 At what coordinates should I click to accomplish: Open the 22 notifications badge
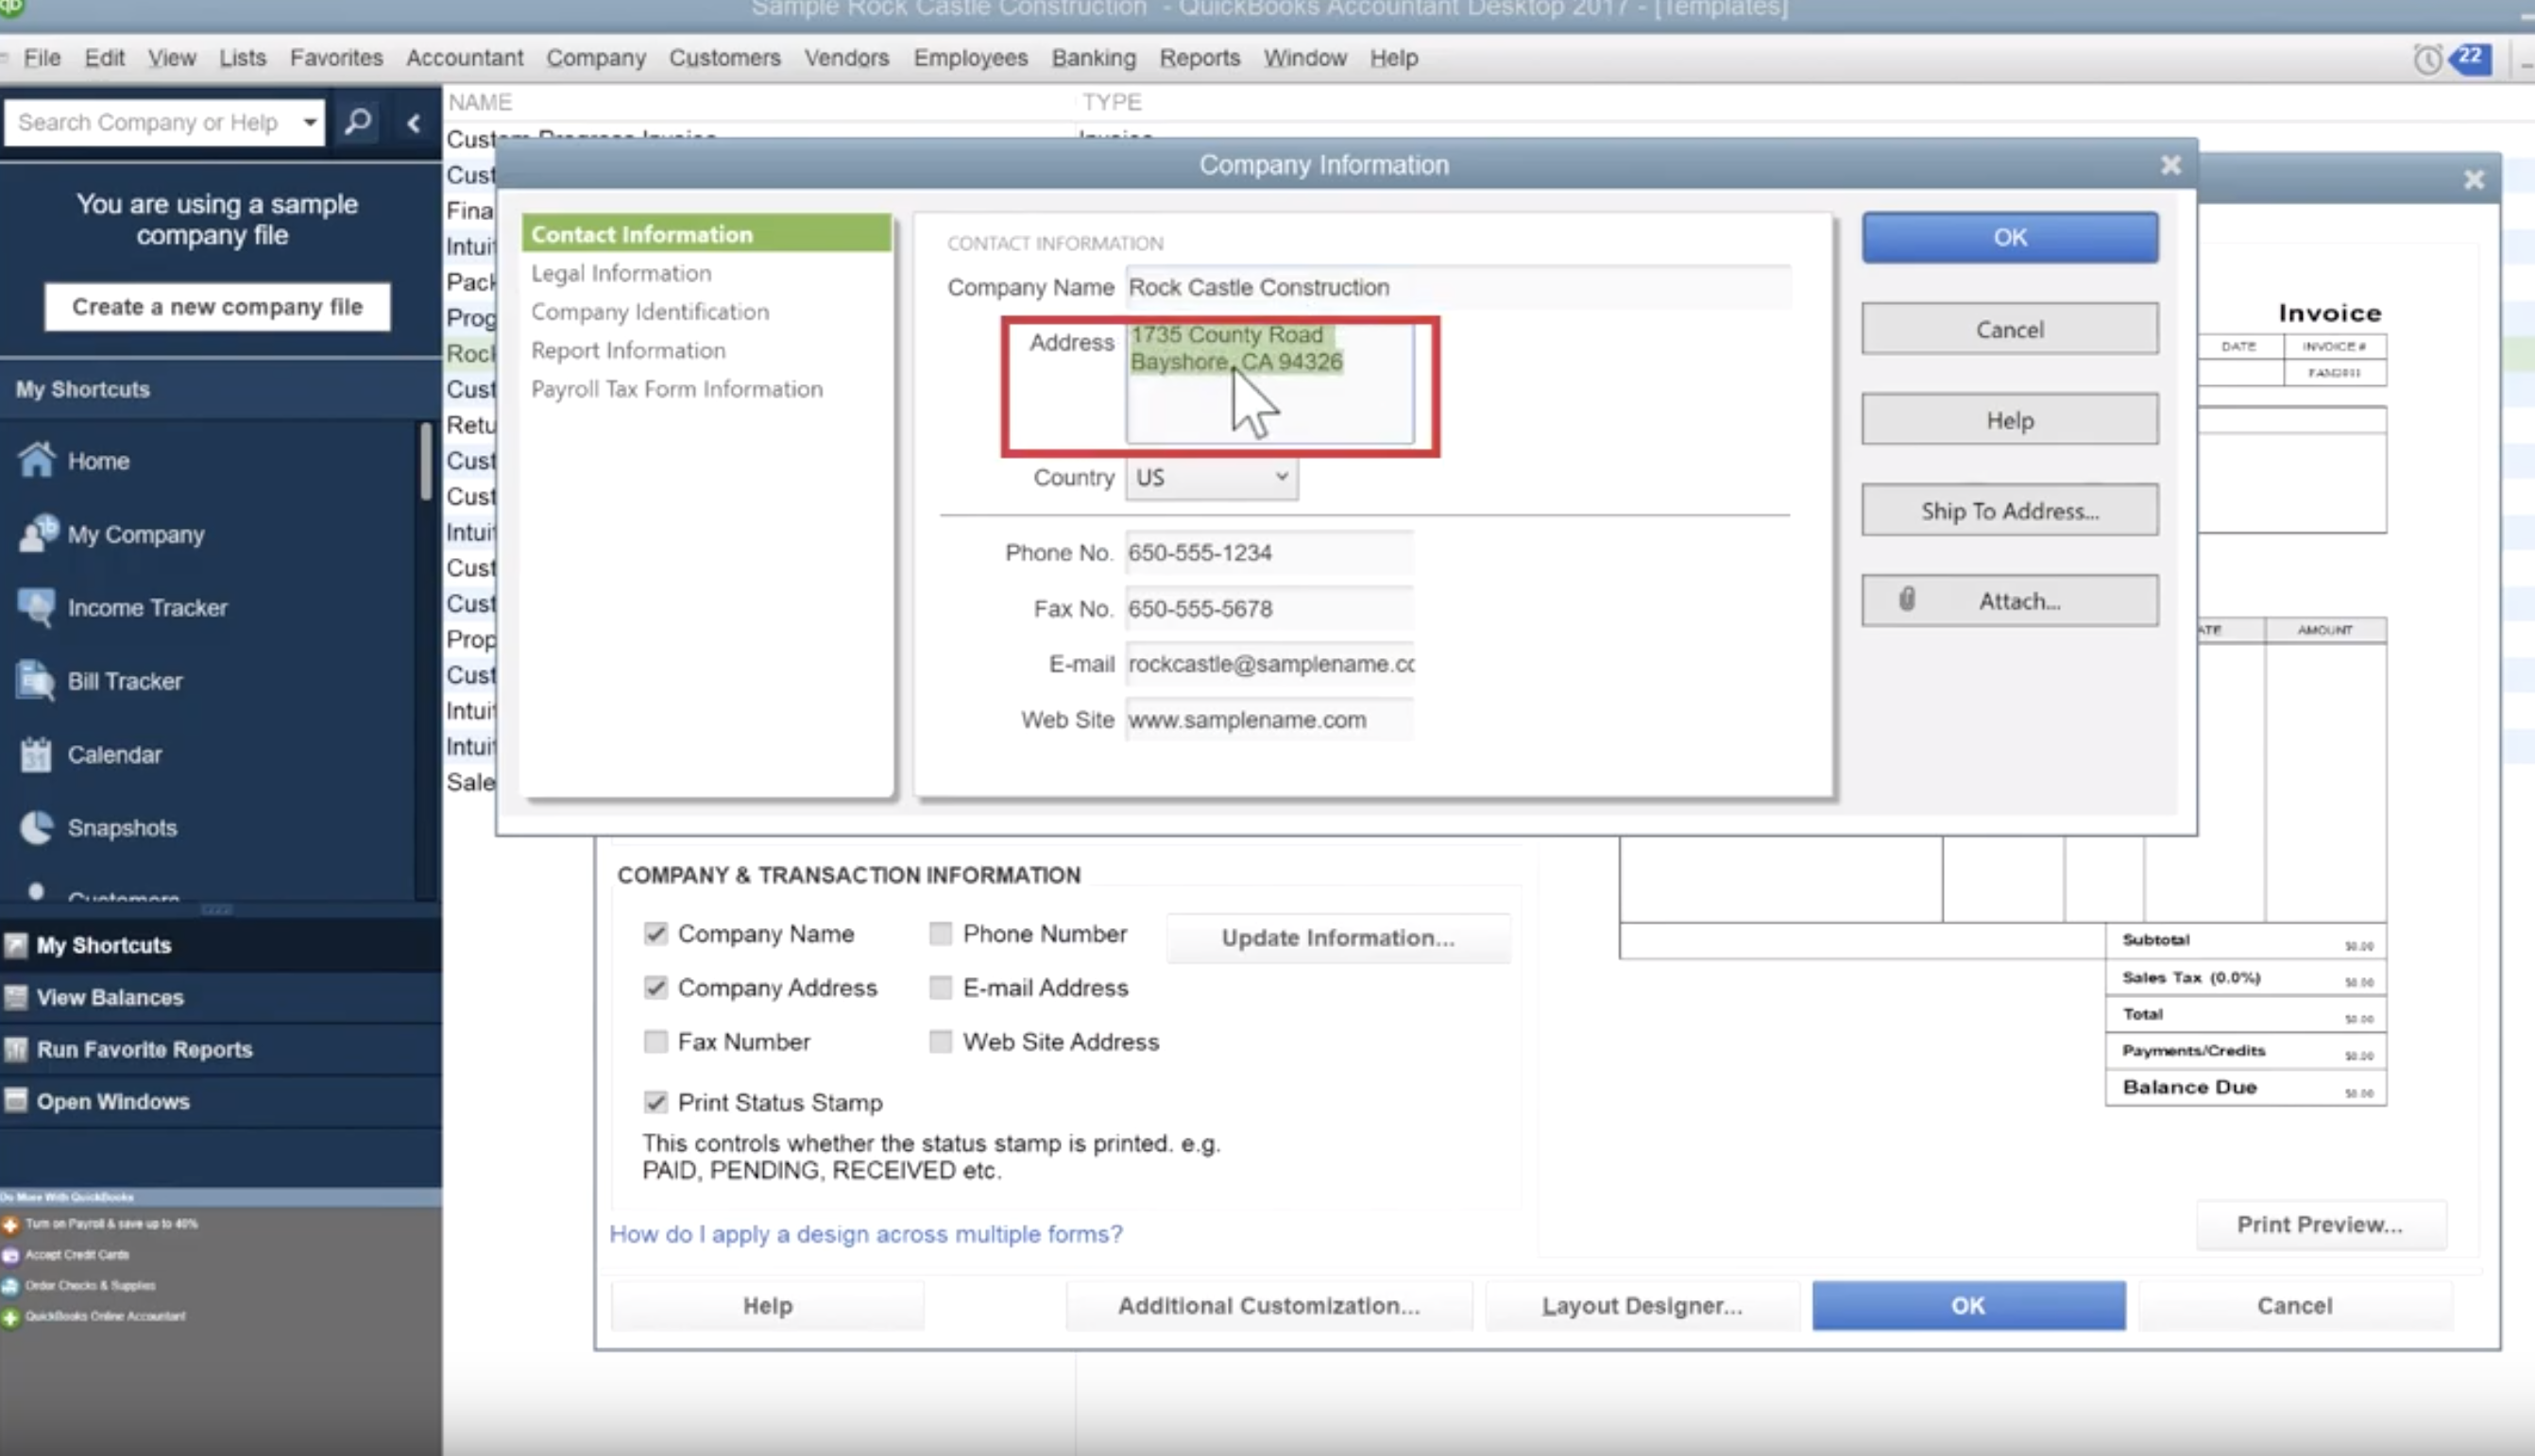[x=2470, y=57]
